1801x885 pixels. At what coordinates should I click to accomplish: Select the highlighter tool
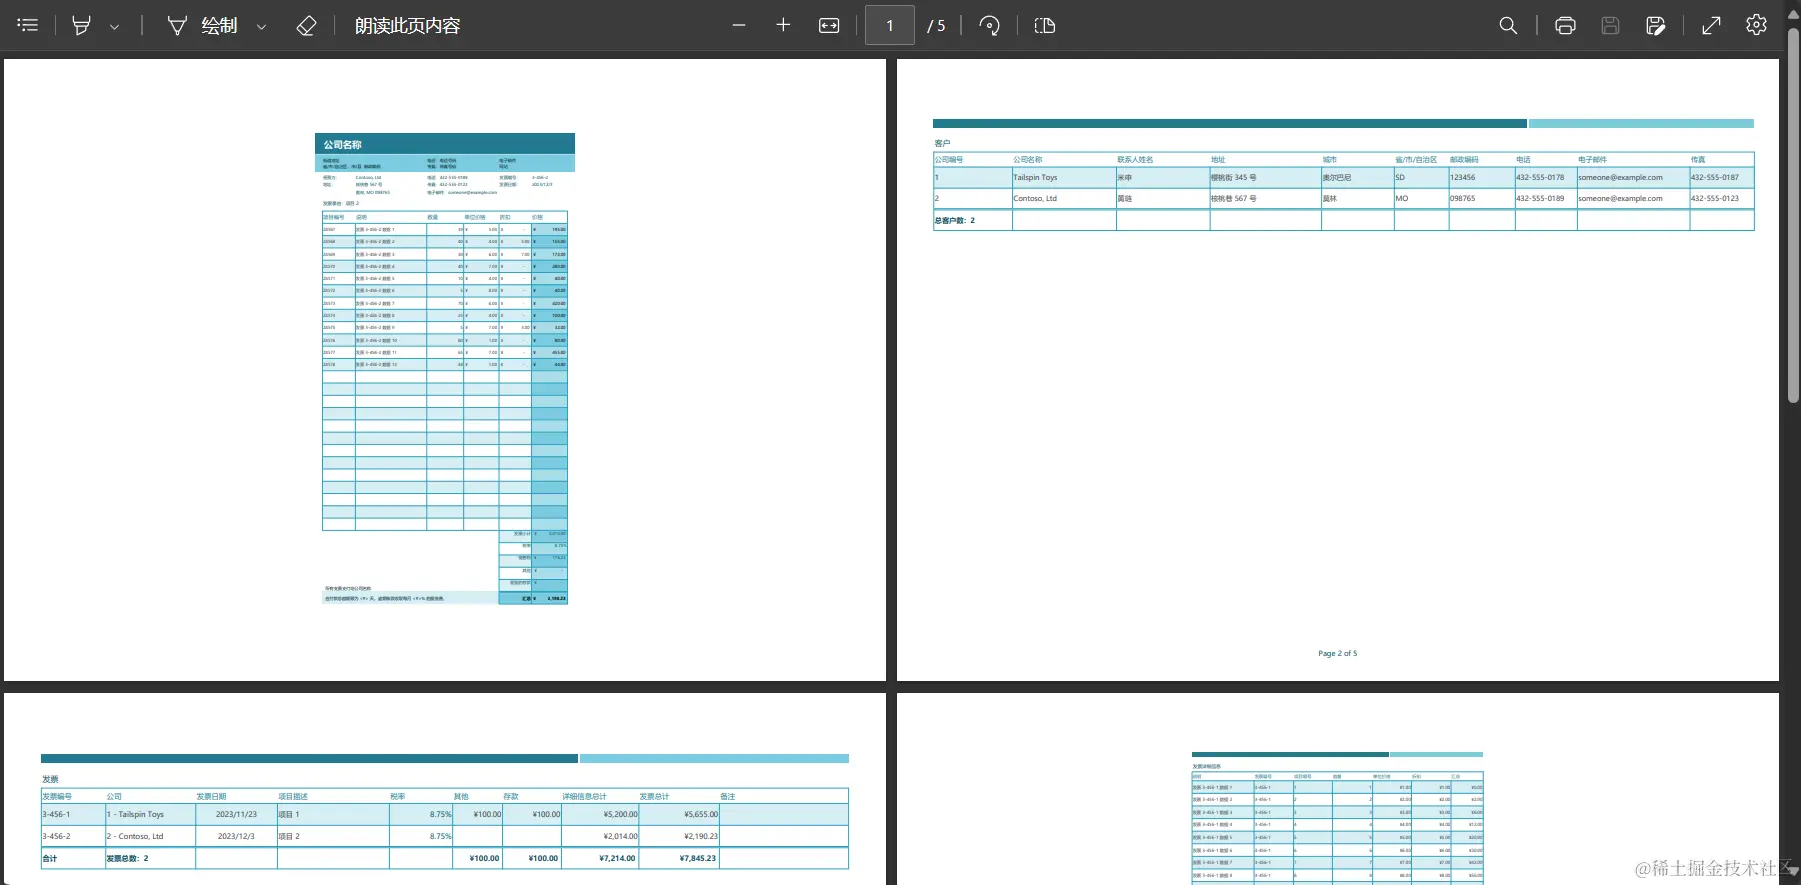[x=82, y=25]
